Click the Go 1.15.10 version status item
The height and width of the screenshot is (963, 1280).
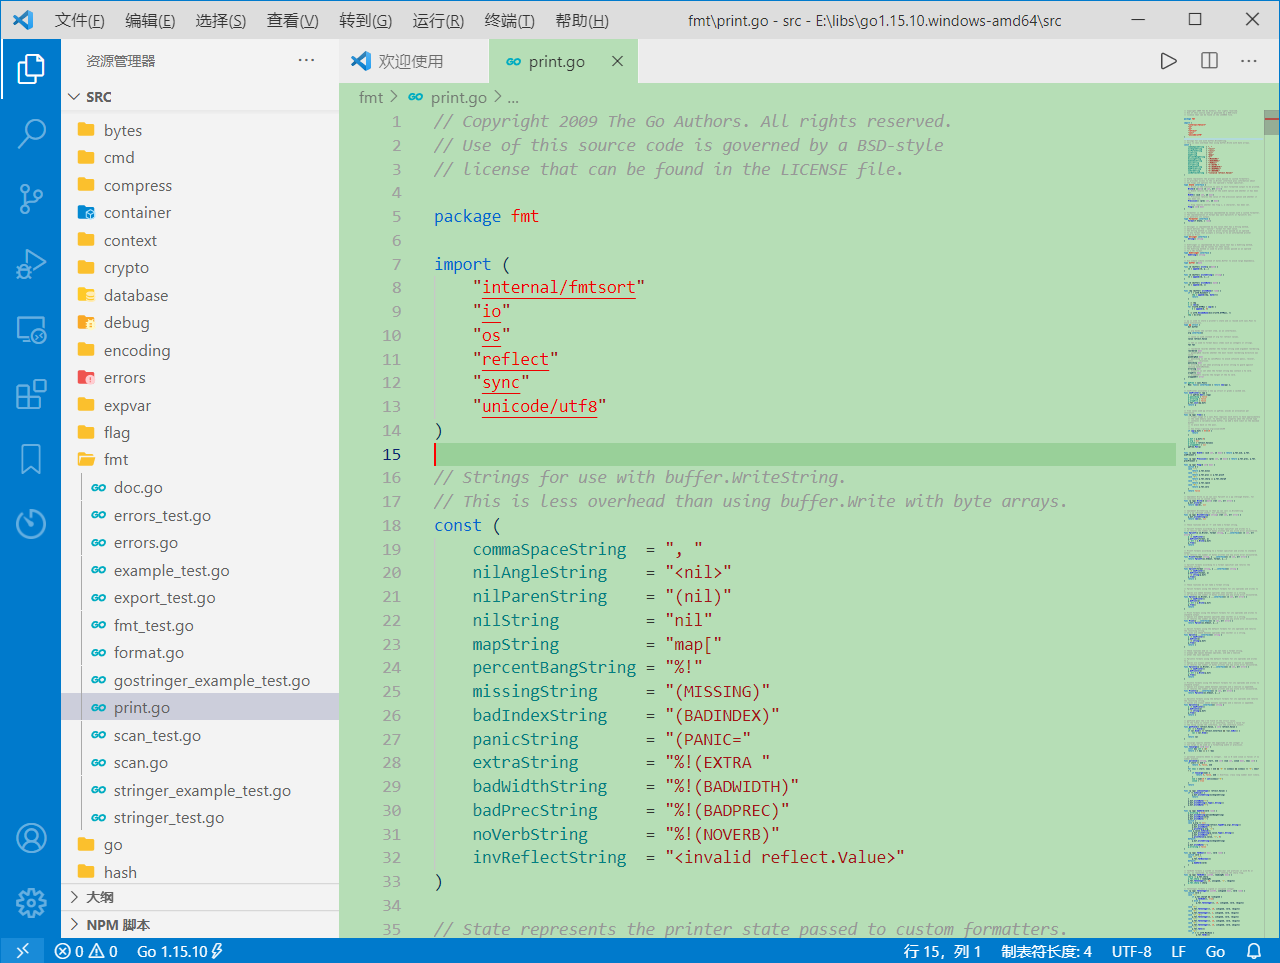coord(179,951)
